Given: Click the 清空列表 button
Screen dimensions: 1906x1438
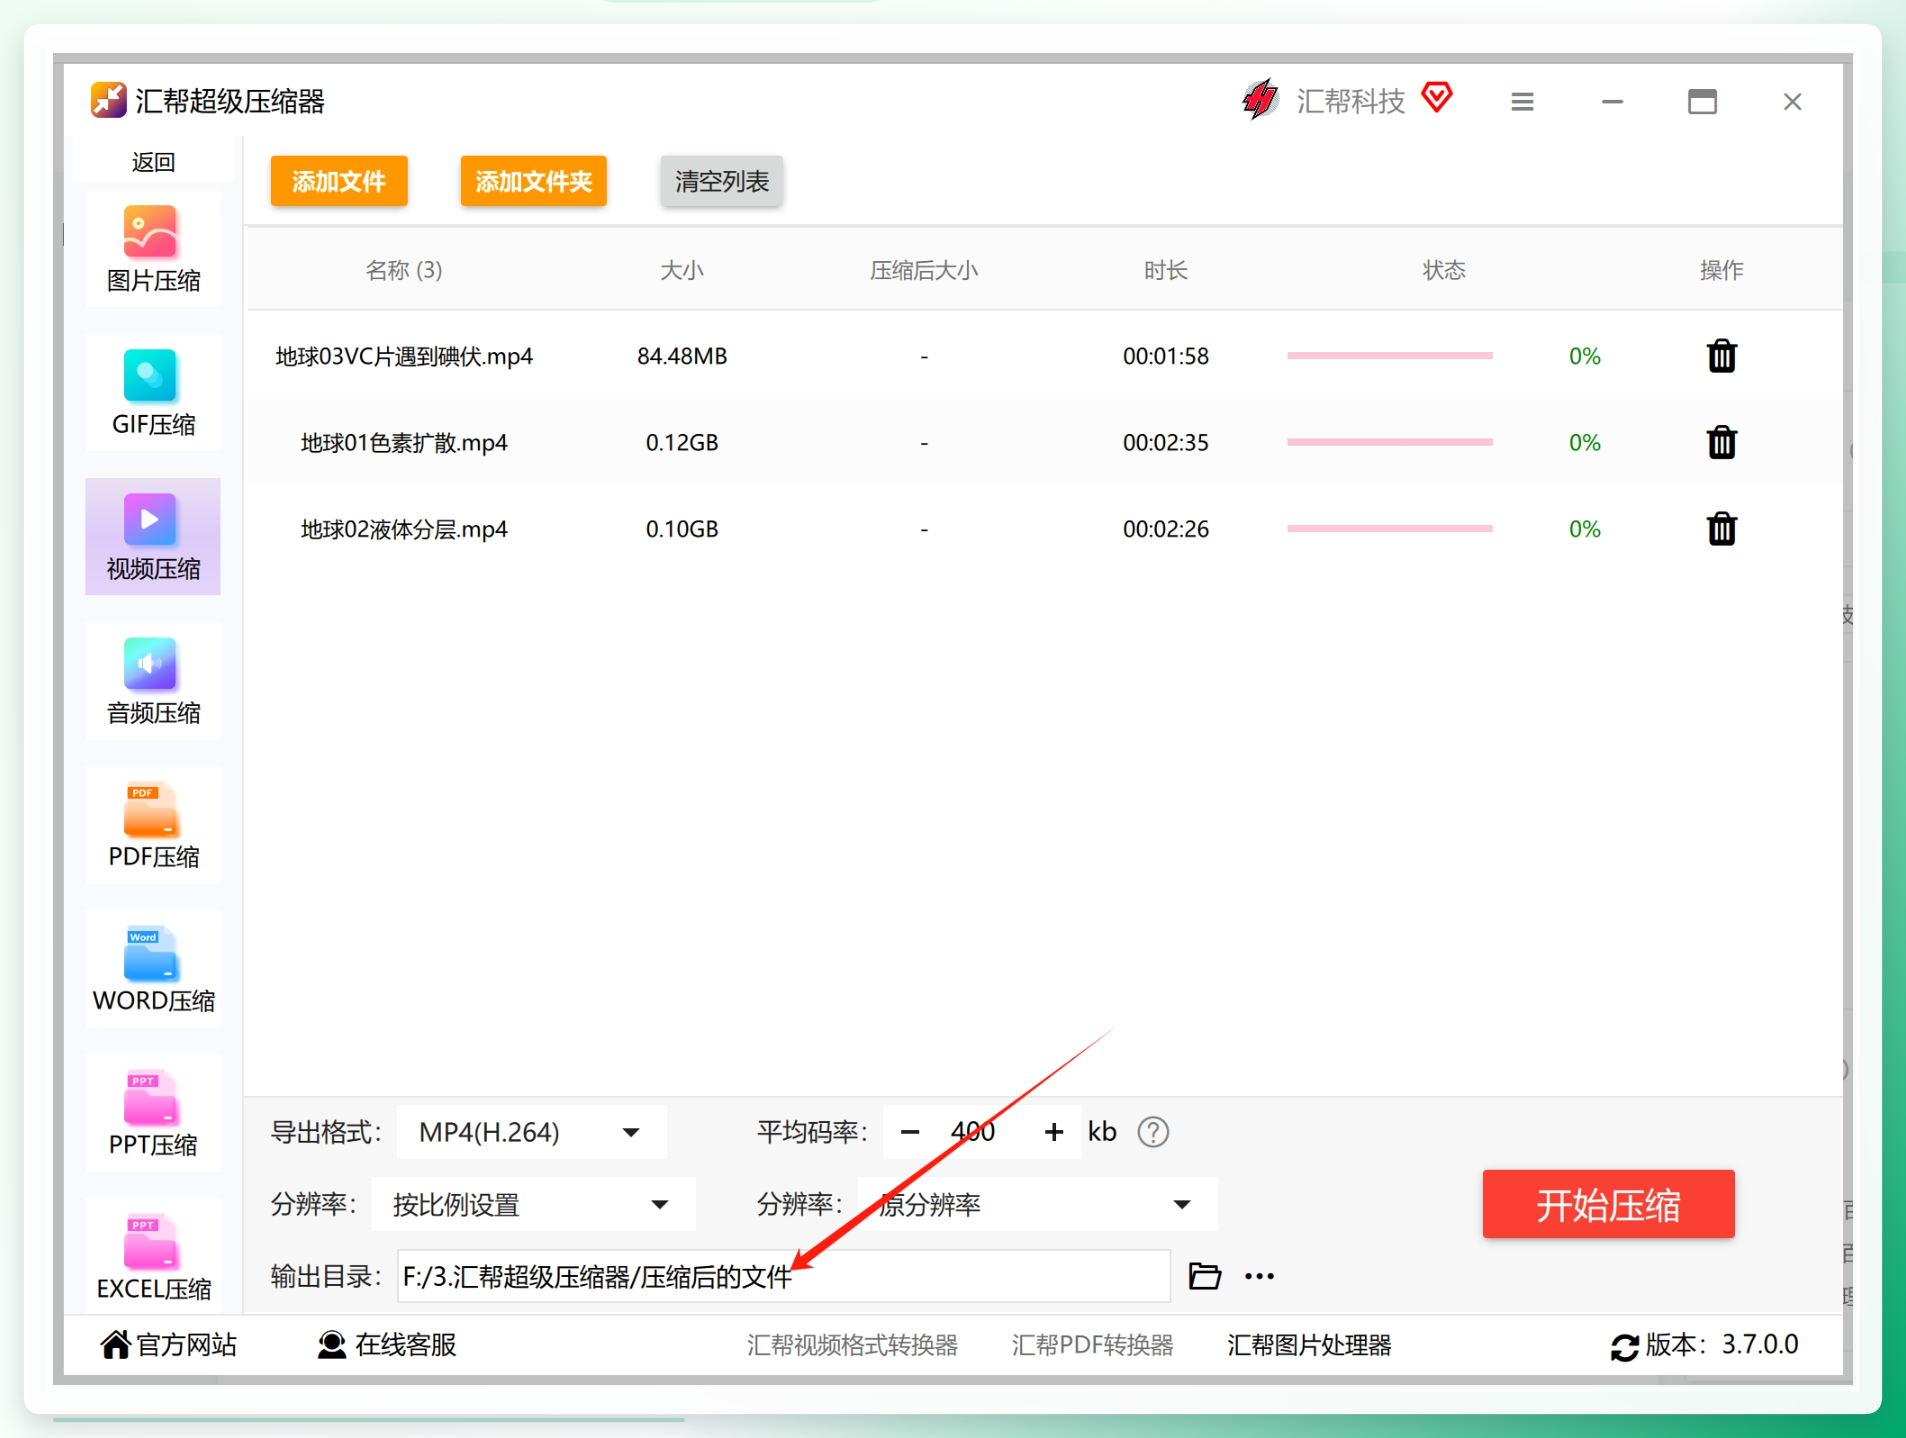Looking at the screenshot, I should point(721,181).
